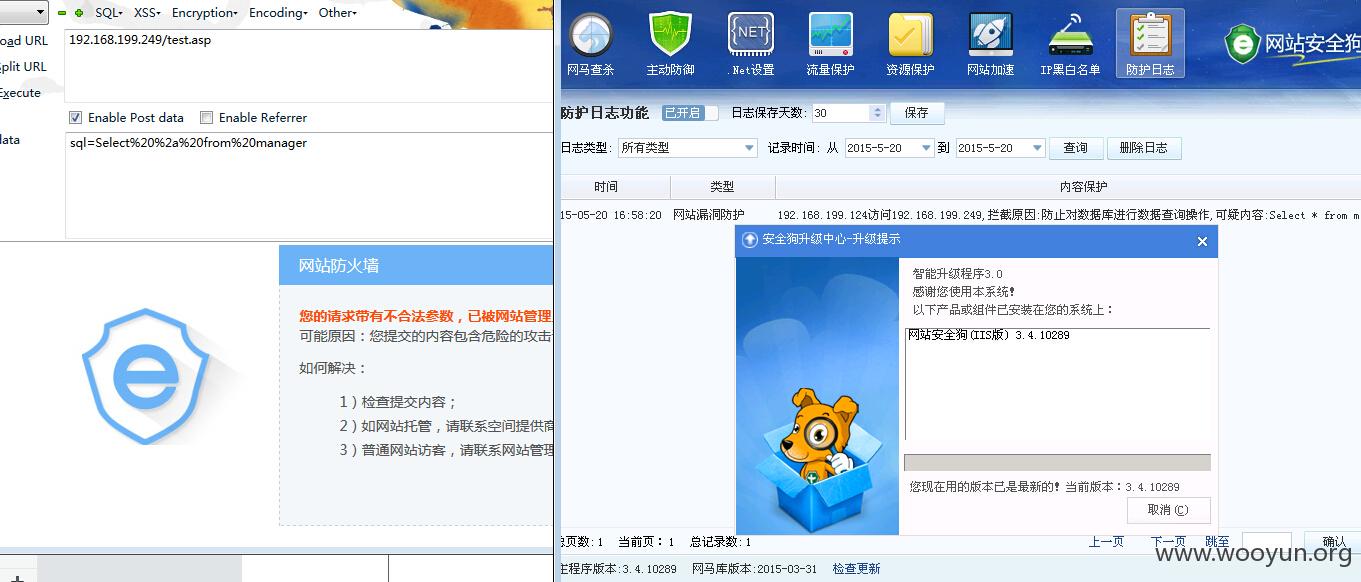Click the URL field with 192.168.199.249/test.asp
The width and height of the screenshot is (1361, 582).
(x=309, y=65)
